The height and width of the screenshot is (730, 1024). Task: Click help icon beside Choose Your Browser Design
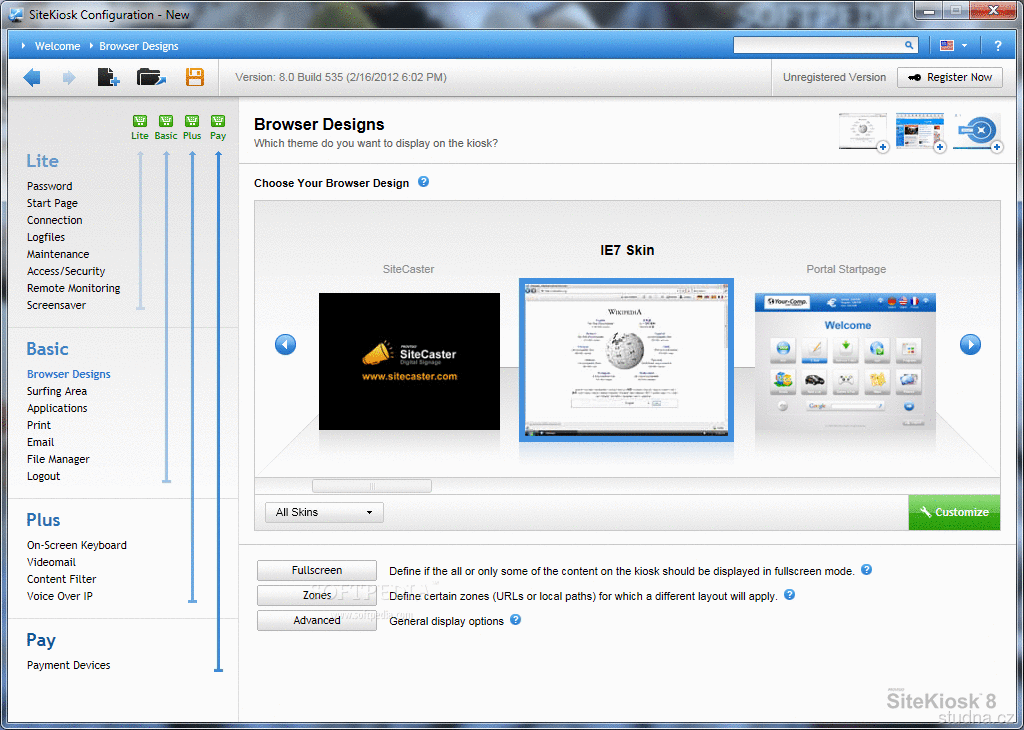424,182
